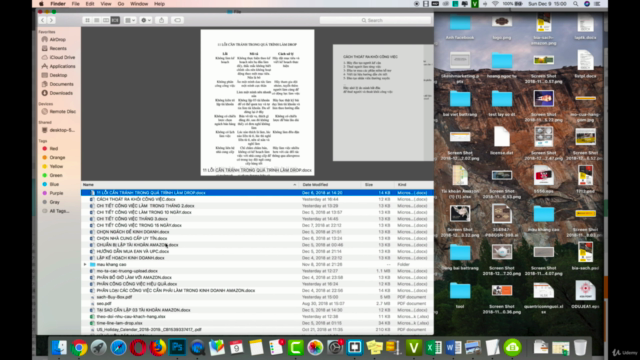Switch Finder to list view

(96, 20)
